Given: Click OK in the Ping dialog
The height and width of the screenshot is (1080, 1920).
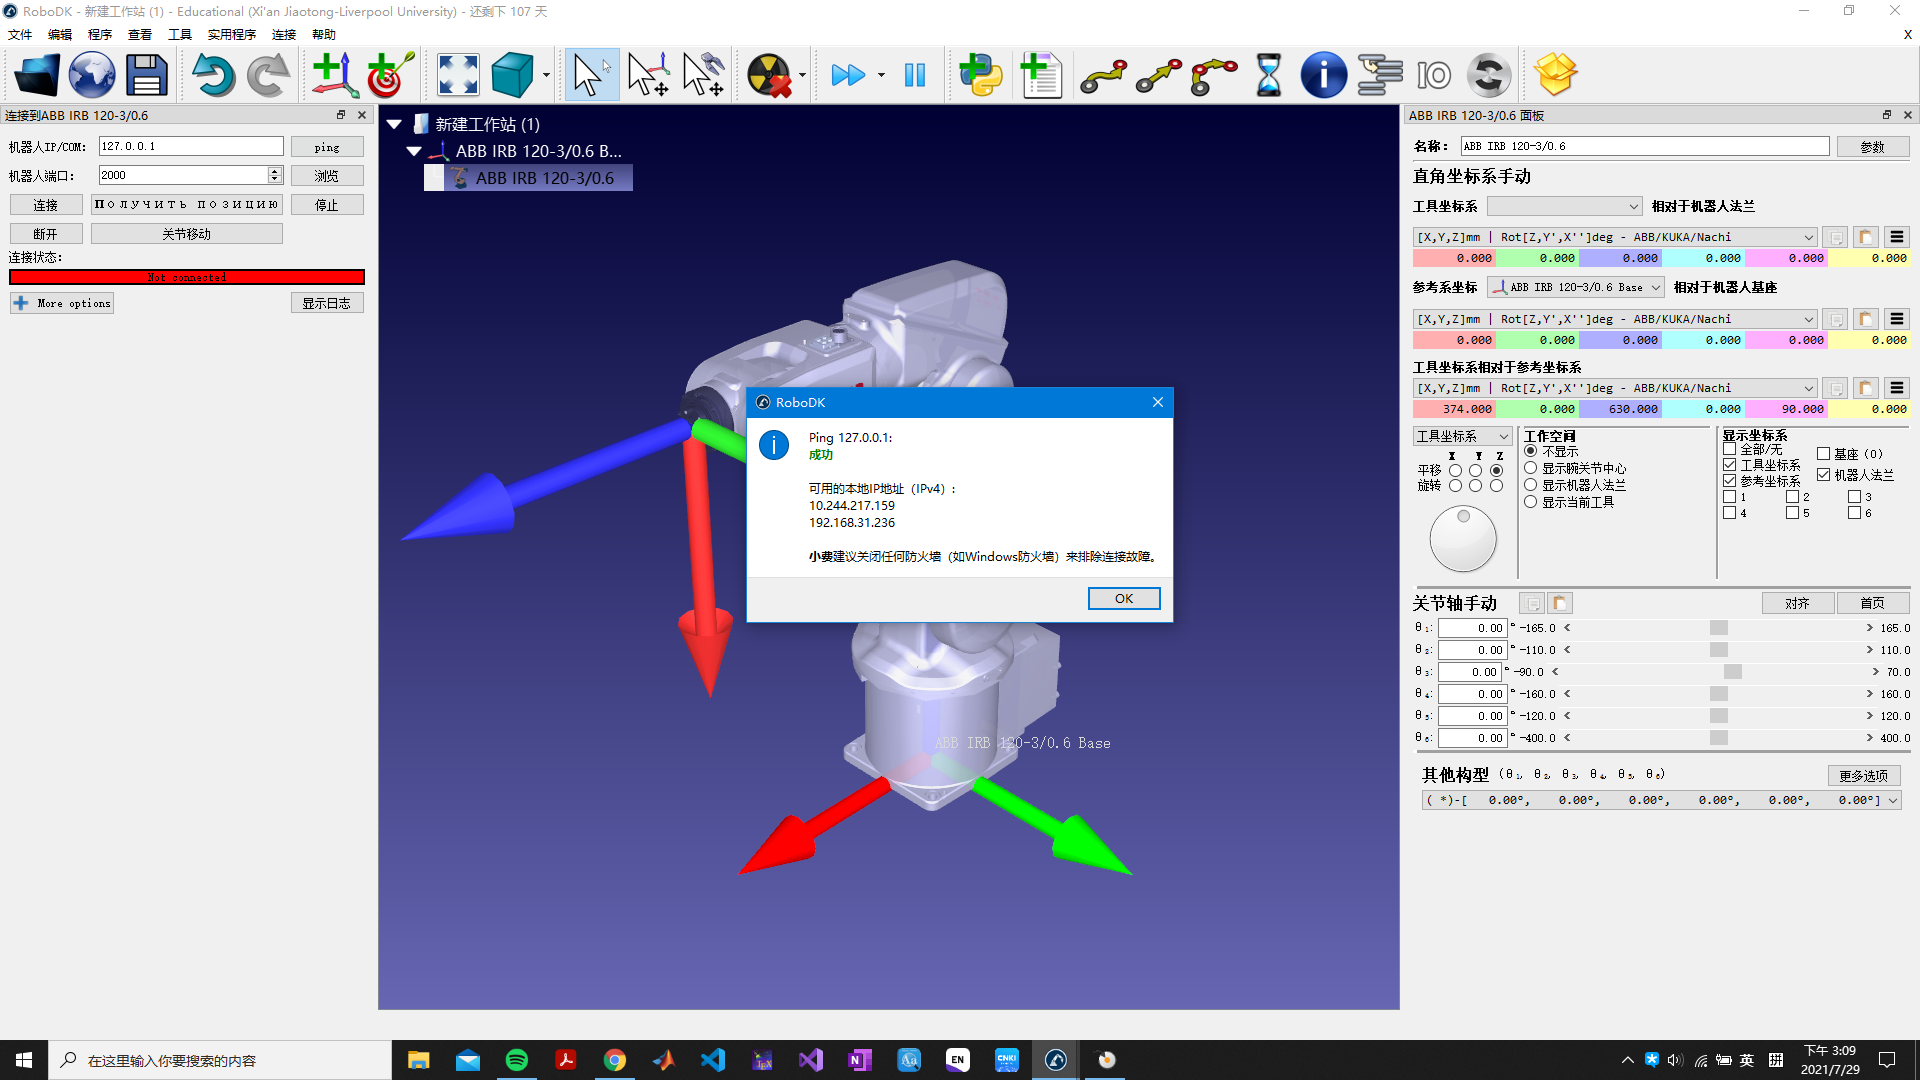Looking at the screenshot, I should tap(1123, 598).
